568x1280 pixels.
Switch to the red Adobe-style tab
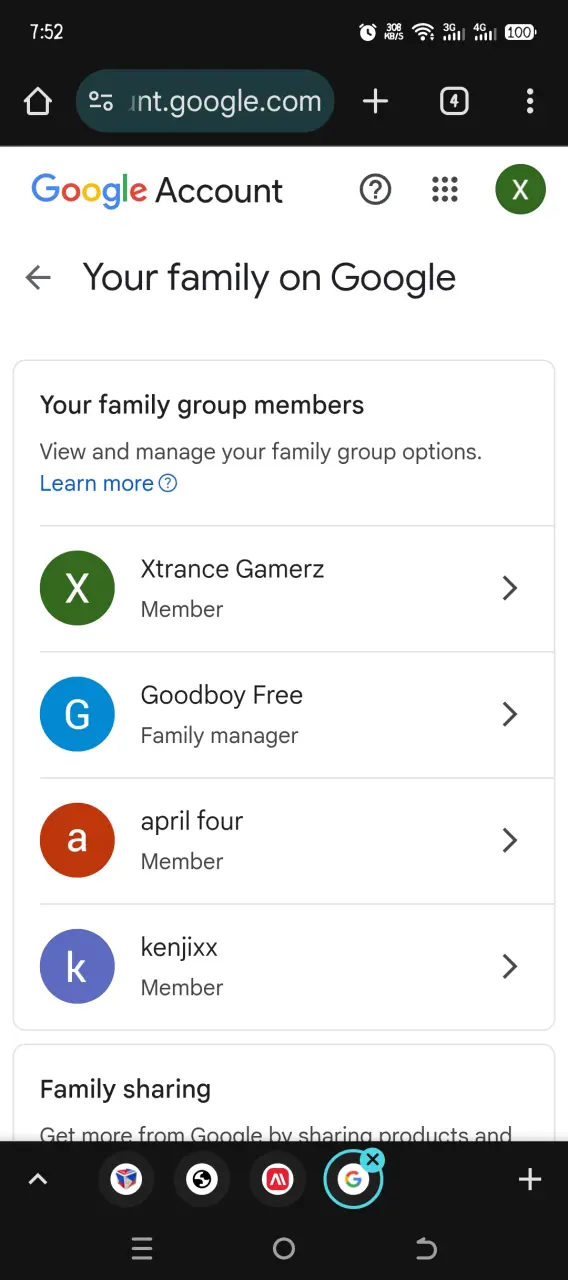(277, 1180)
